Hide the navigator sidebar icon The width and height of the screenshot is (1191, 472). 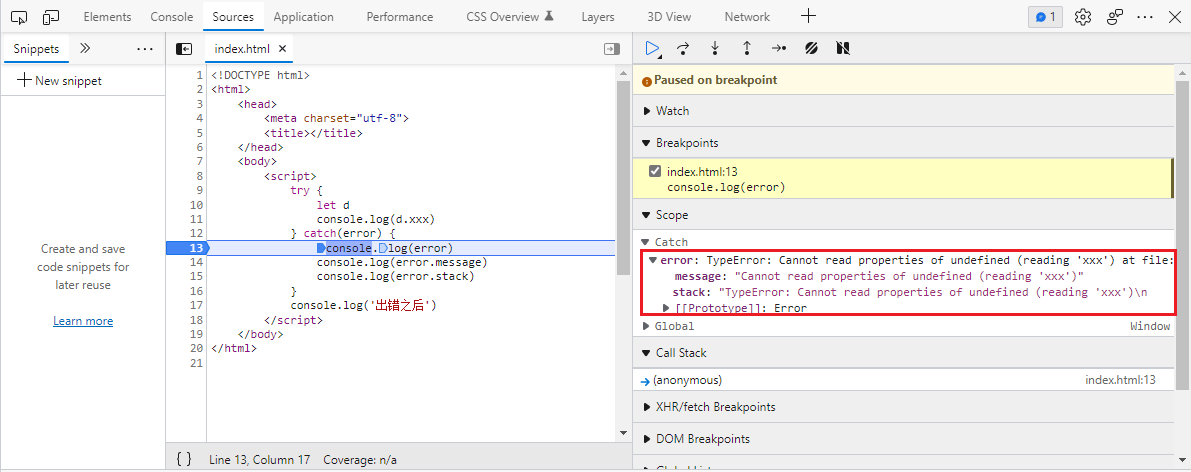(184, 49)
